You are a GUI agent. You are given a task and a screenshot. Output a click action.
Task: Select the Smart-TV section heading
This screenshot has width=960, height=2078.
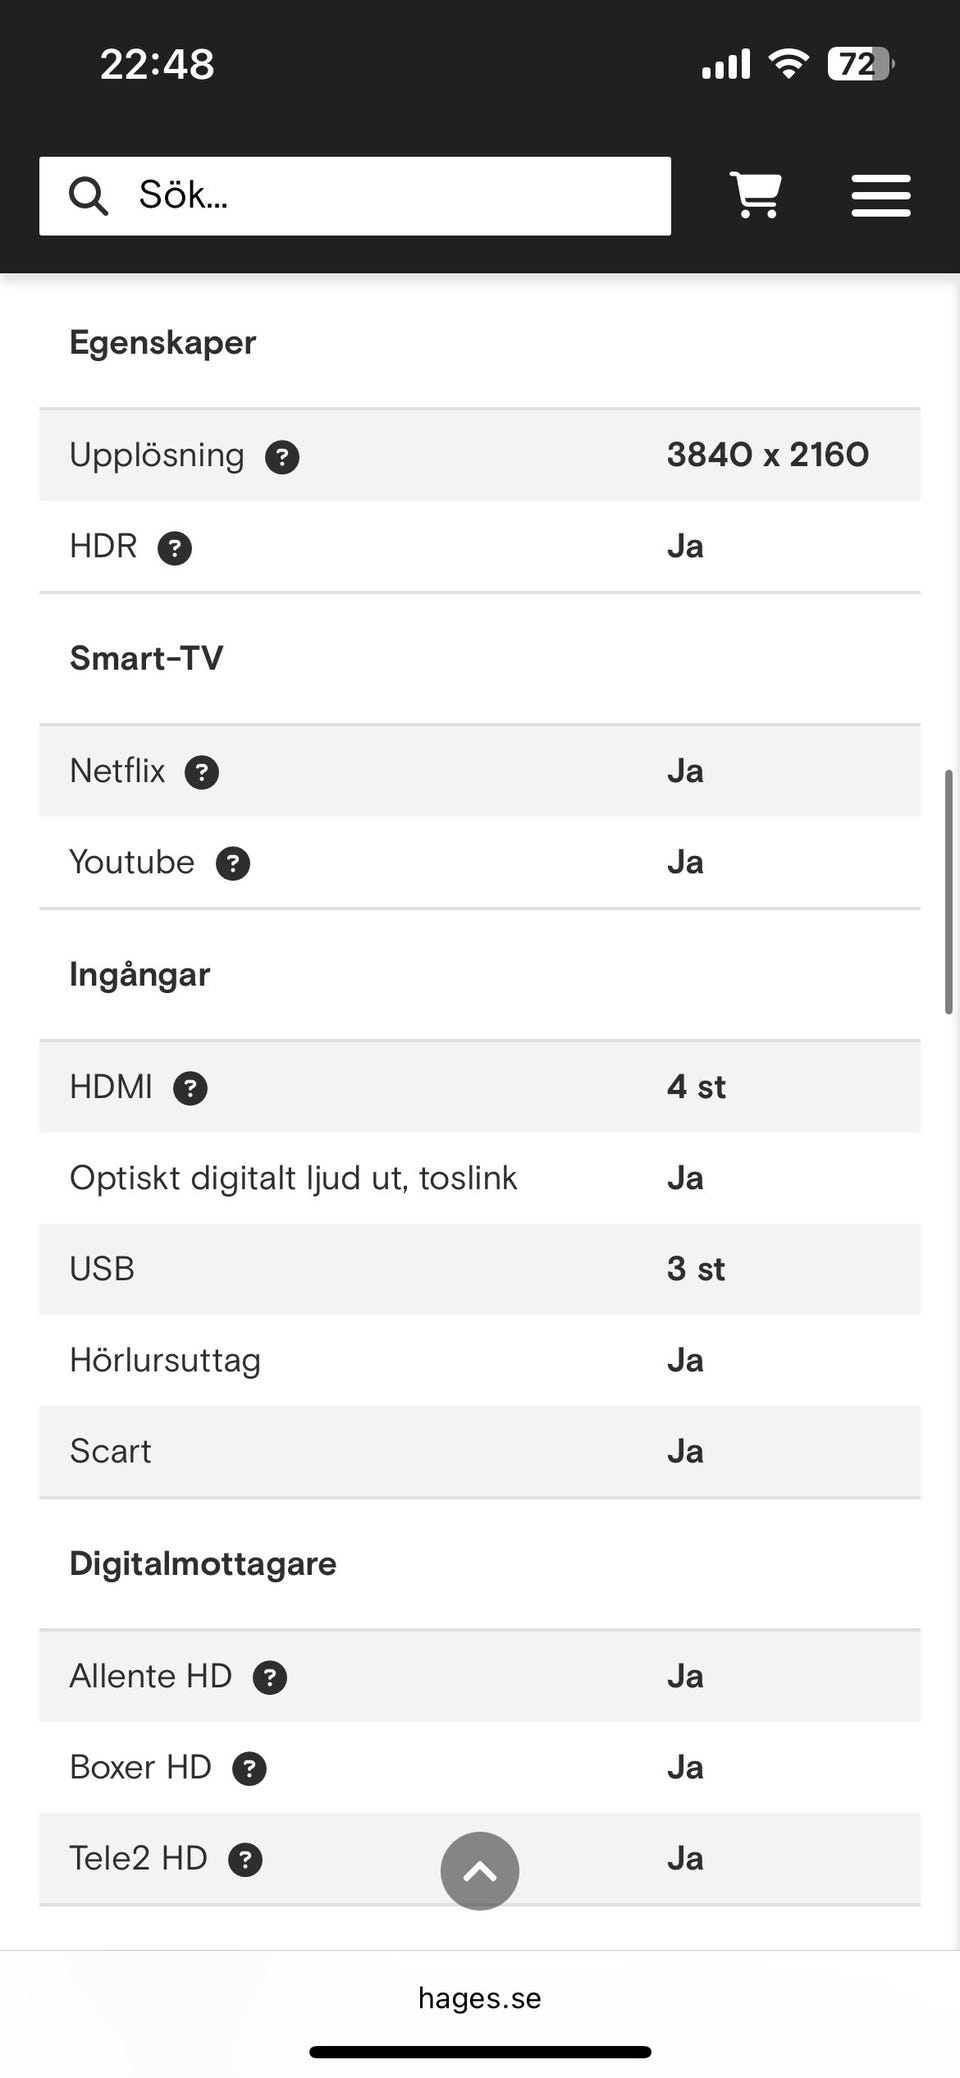(x=146, y=658)
